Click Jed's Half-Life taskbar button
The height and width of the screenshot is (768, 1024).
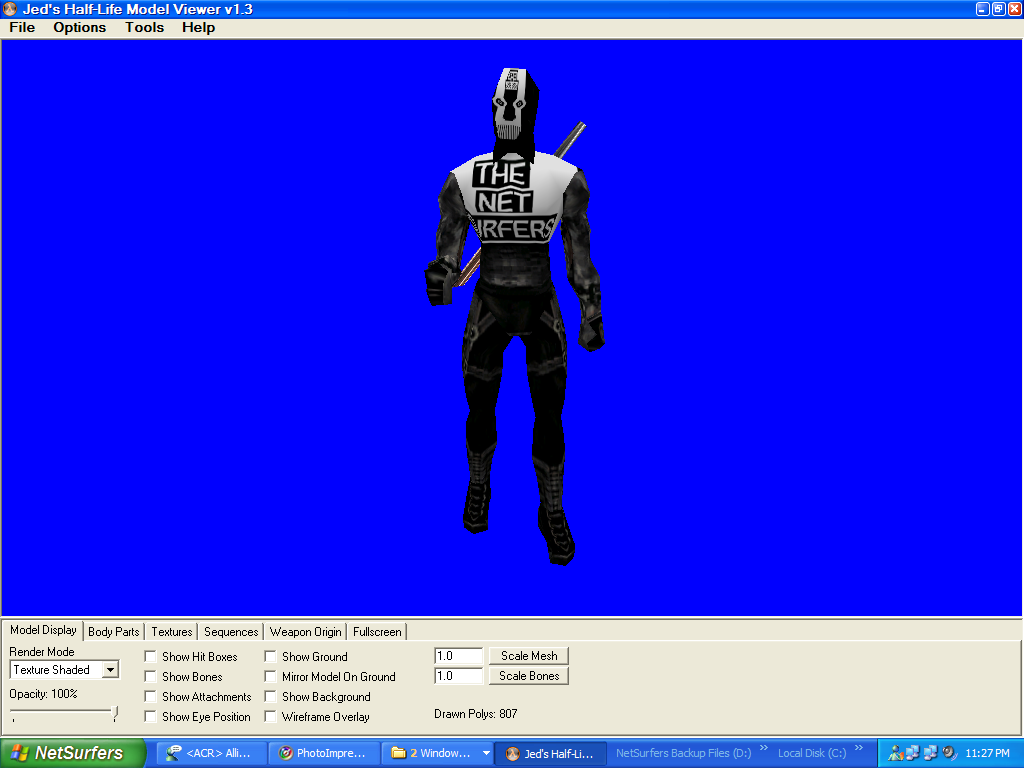coord(552,753)
